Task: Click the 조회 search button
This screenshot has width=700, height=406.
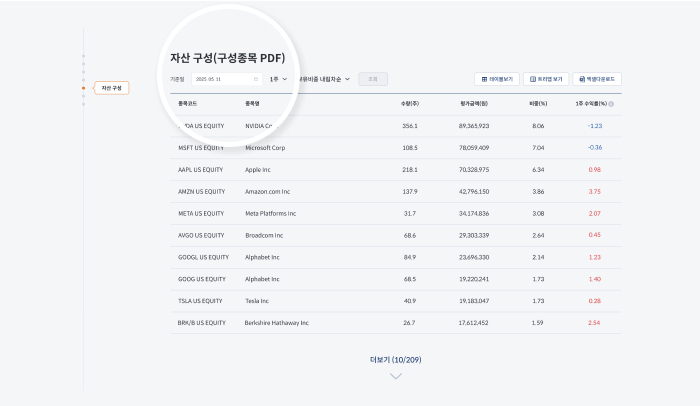Action: point(373,79)
